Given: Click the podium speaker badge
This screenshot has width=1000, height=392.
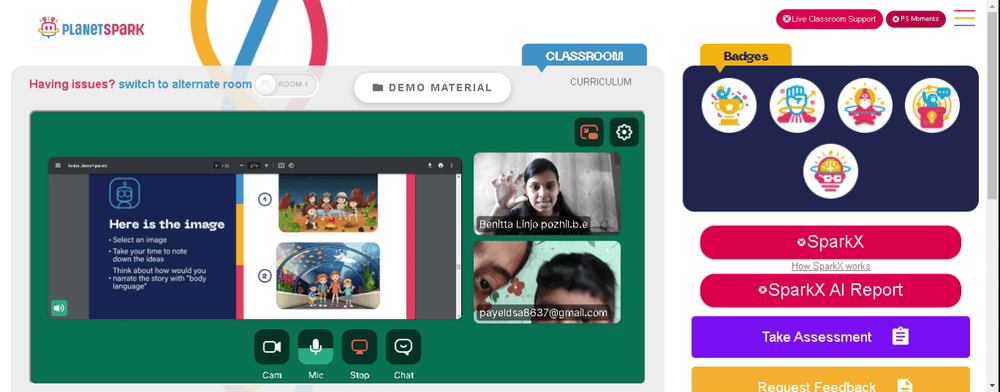Looking at the screenshot, I should pos(932,106).
